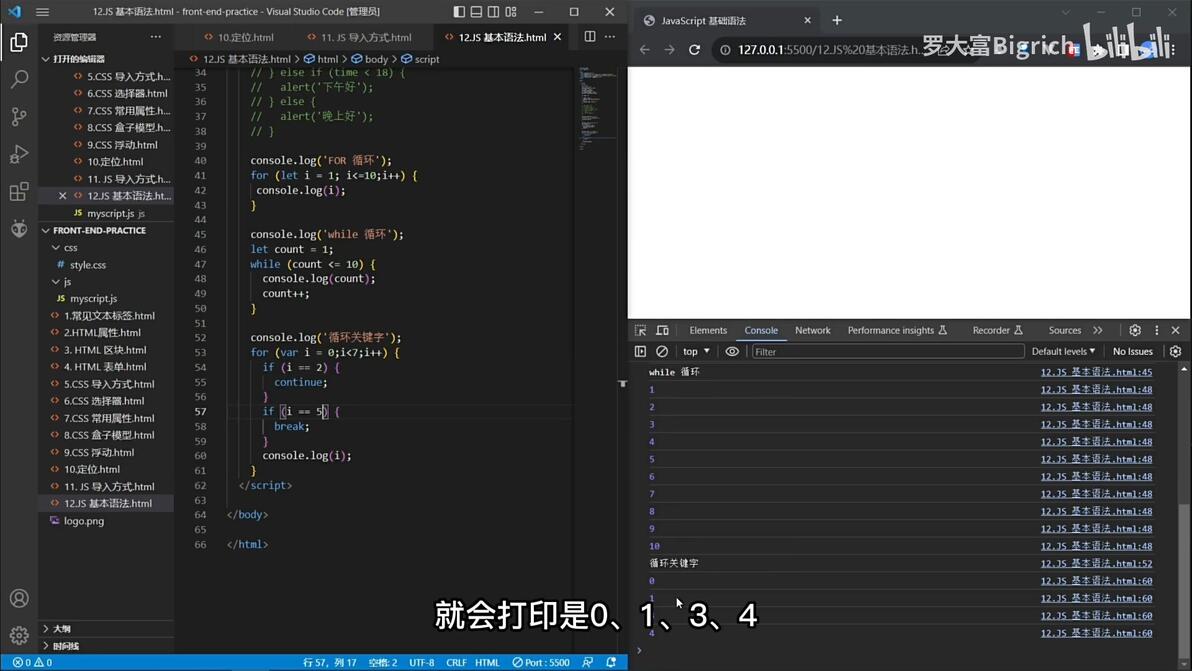Click the console Filter field
This screenshot has width=1192, height=671.
coord(887,352)
